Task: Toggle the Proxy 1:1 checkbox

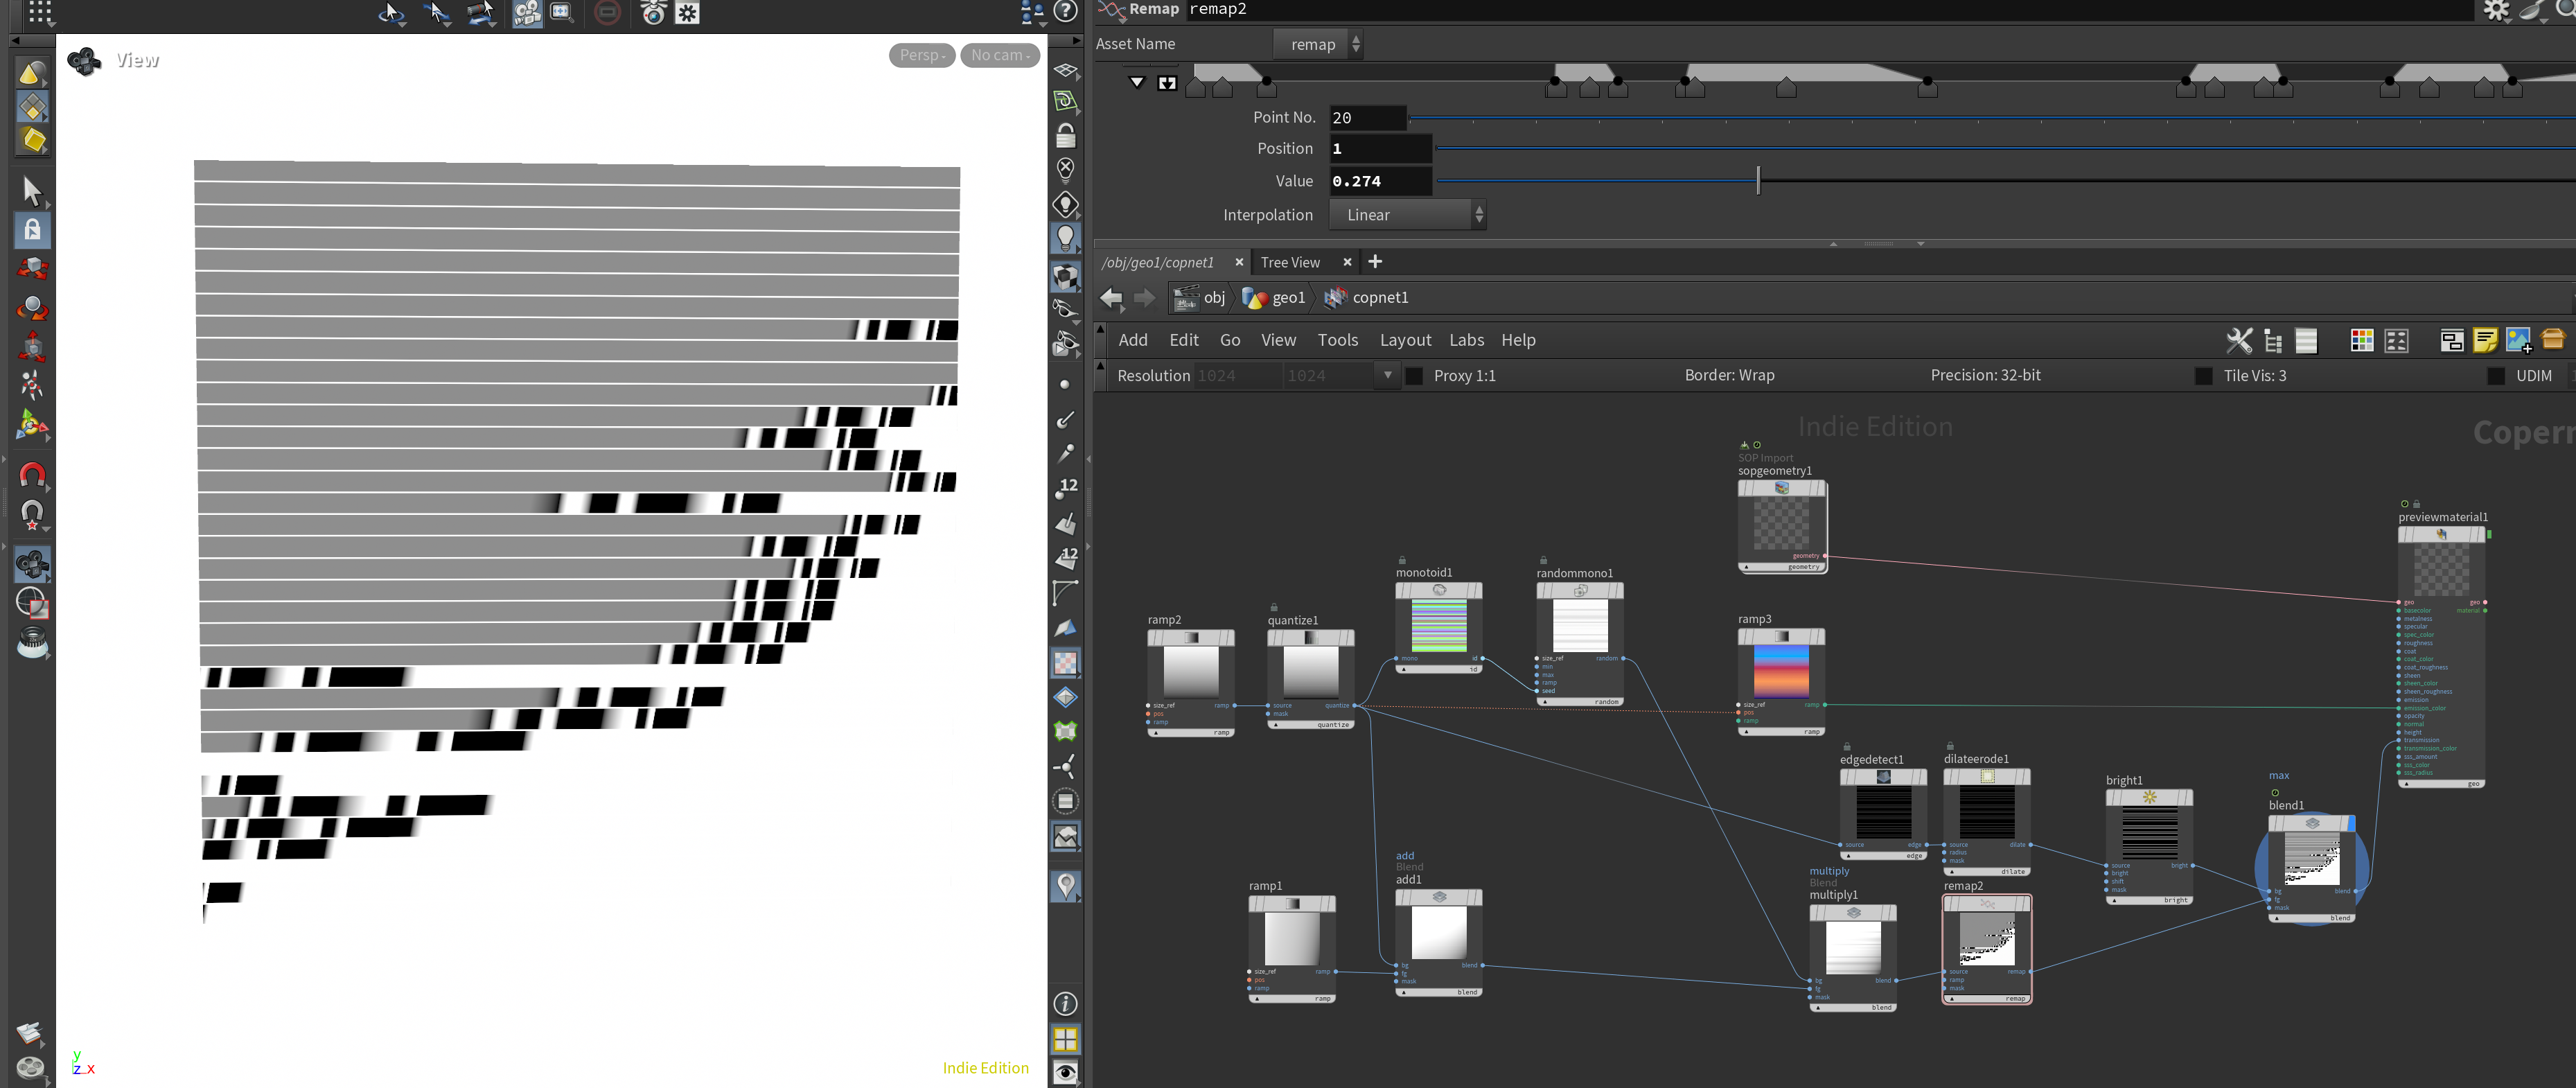Action: pos(1414,376)
